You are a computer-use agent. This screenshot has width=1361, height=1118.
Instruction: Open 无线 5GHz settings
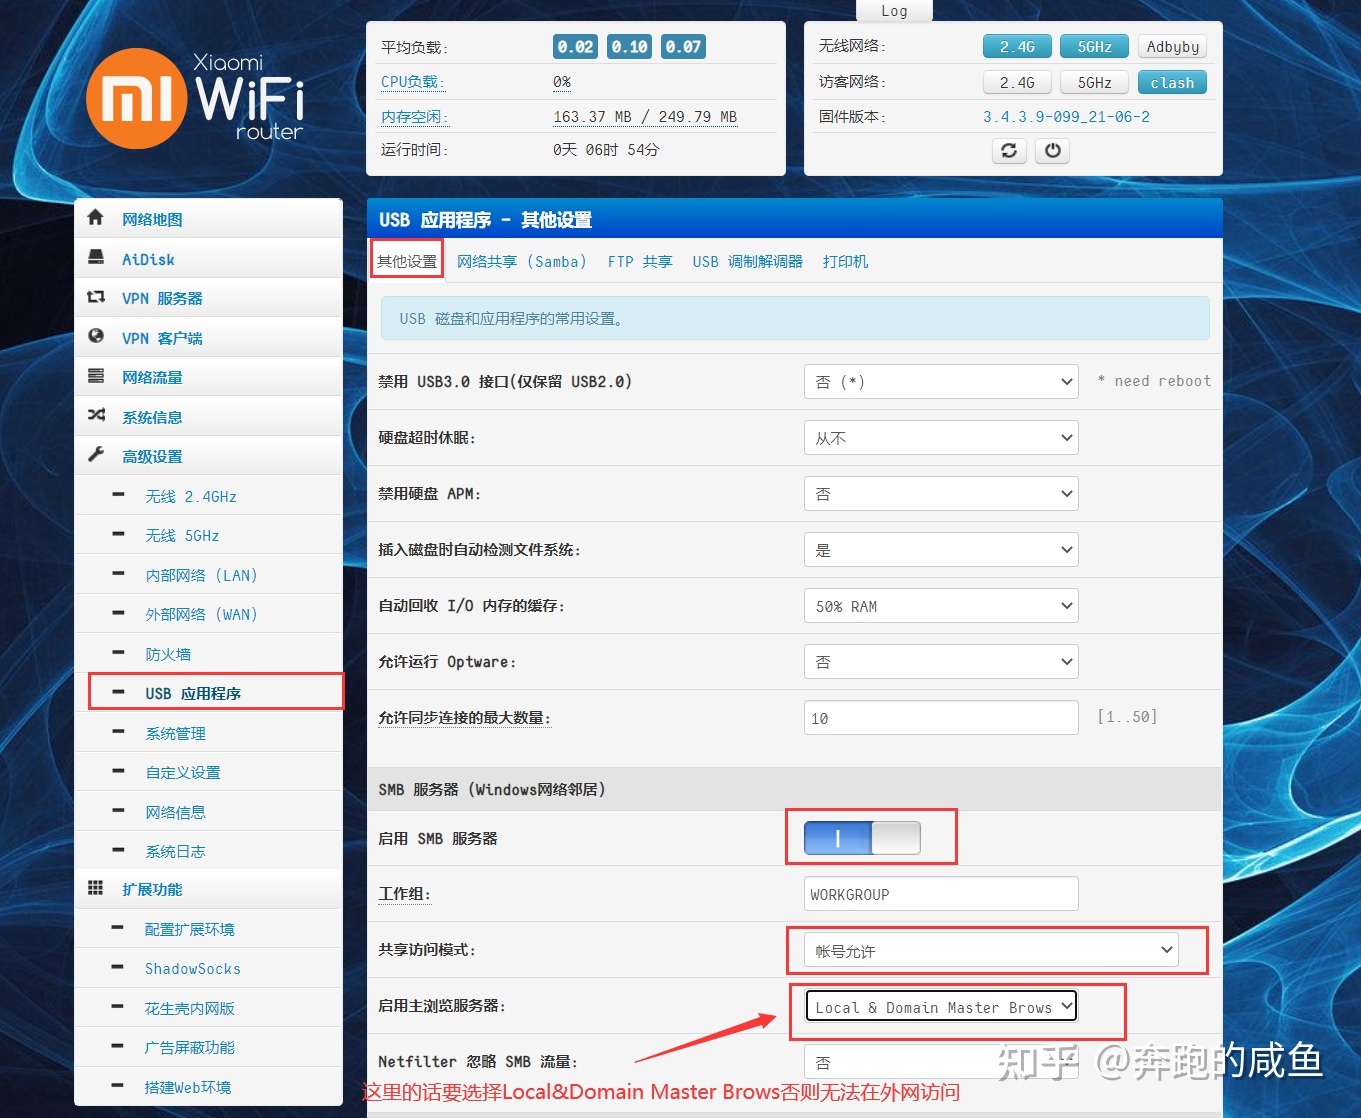coord(182,535)
